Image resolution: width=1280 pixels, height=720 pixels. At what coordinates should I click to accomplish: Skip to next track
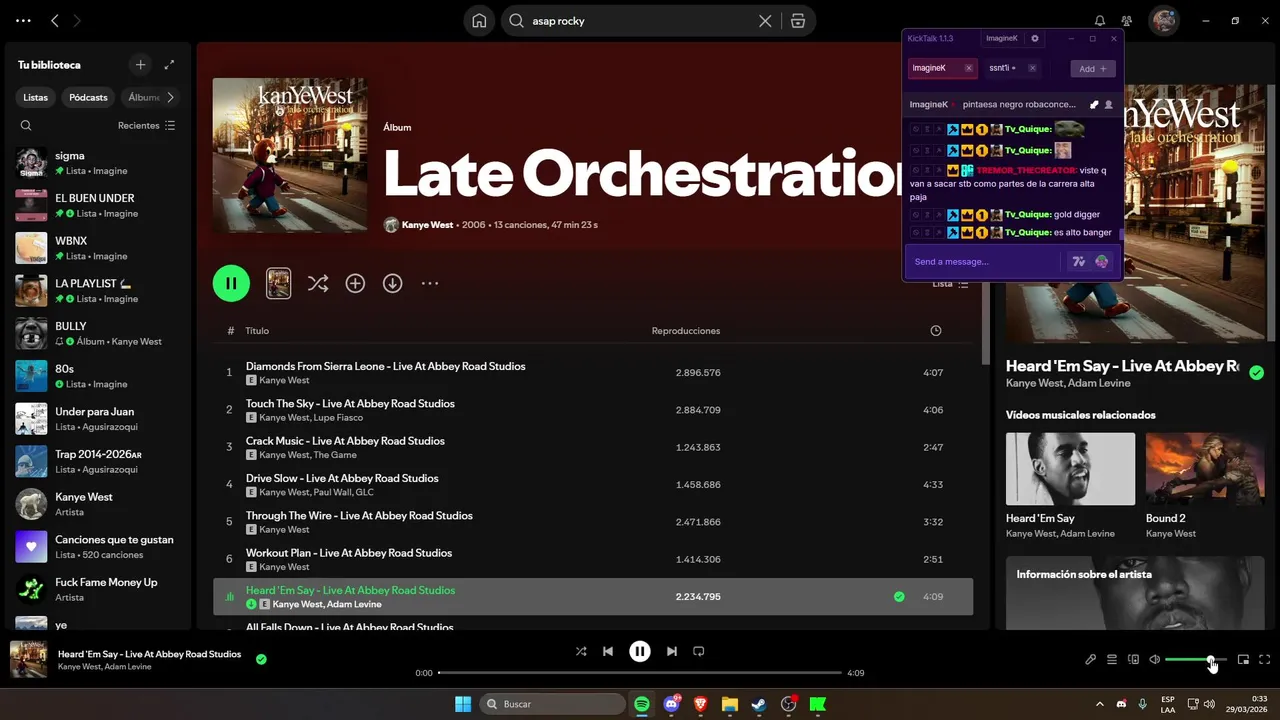point(672,651)
